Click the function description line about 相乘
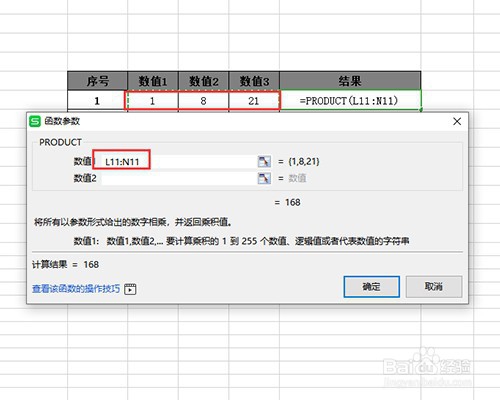500x400 pixels. pyautogui.click(x=133, y=222)
